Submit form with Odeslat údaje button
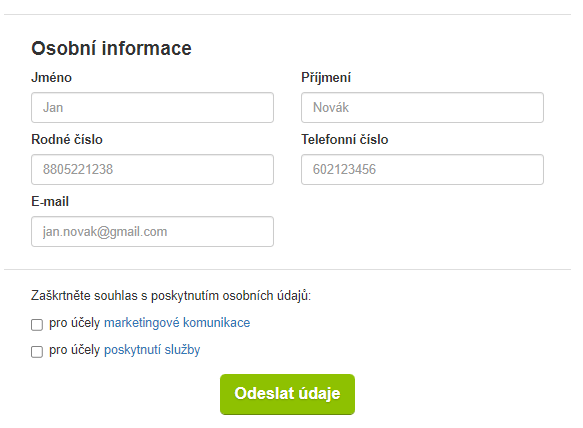The height and width of the screenshot is (428, 583). [287, 394]
